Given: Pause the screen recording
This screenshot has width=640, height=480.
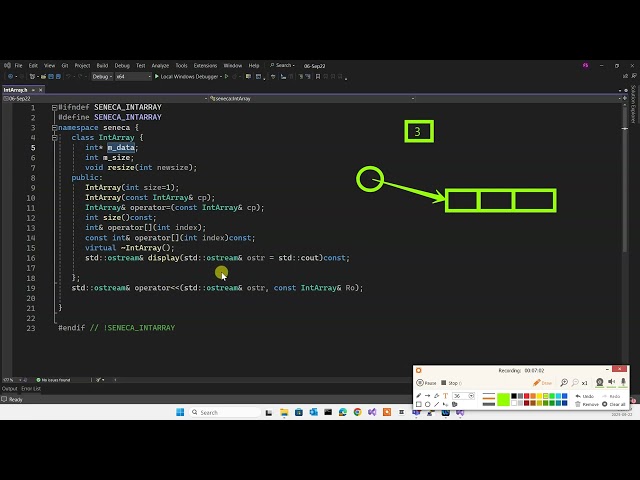Looking at the screenshot, I should point(426,383).
